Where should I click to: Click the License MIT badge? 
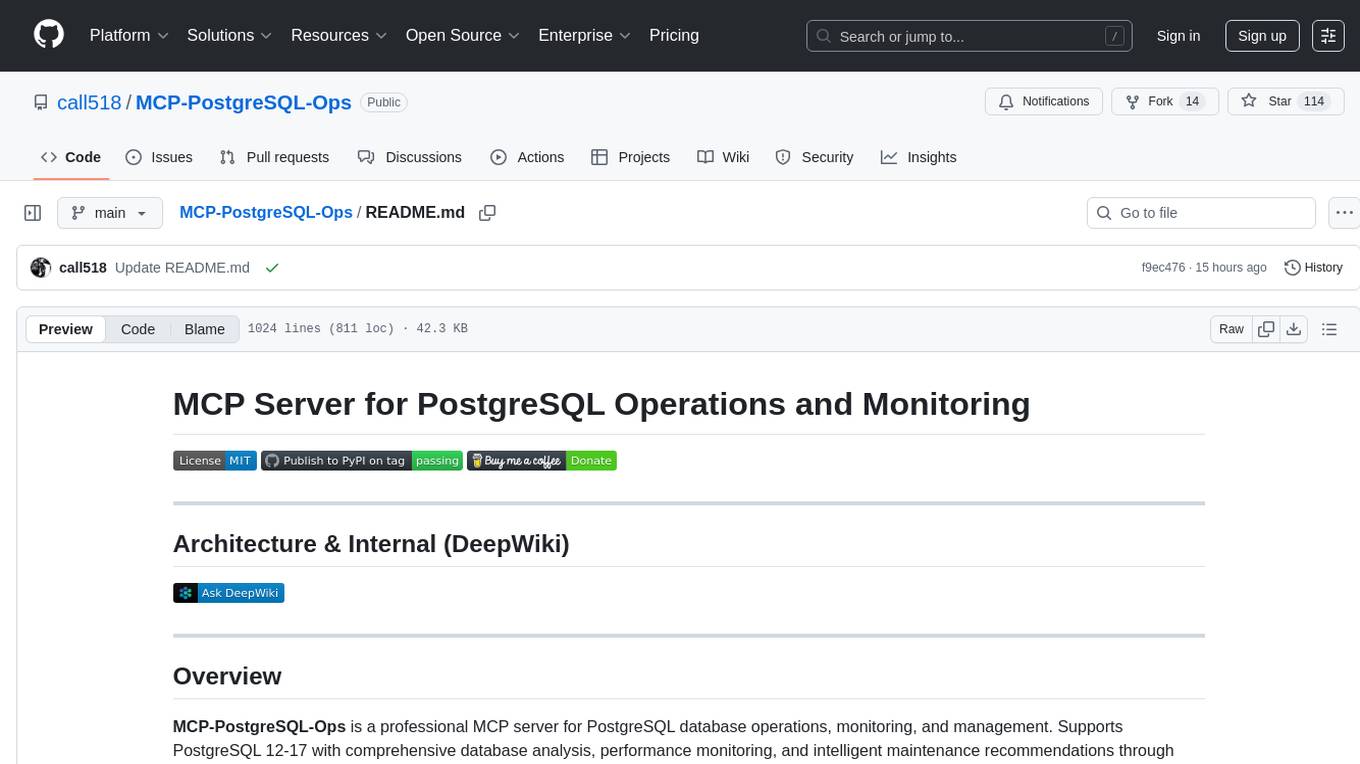click(x=215, y=461)
